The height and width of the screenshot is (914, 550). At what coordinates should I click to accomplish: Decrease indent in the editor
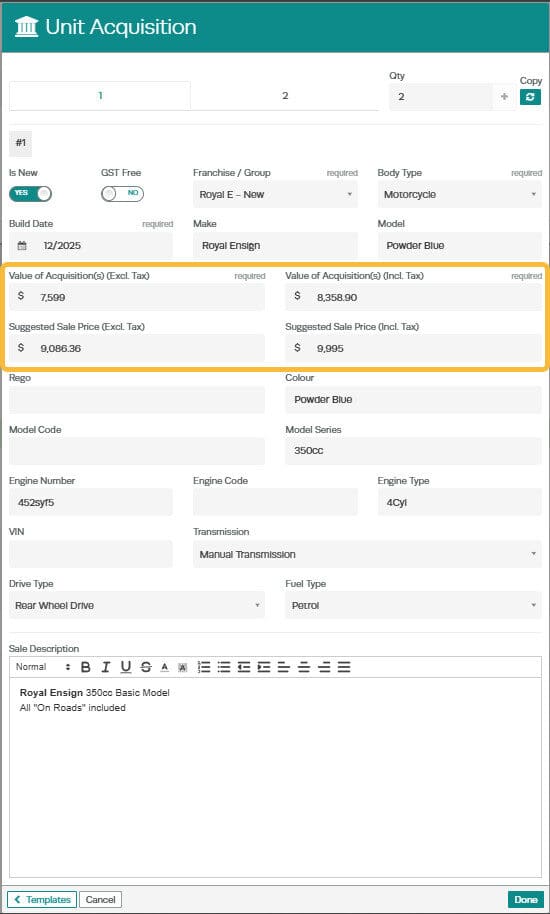tap(244, 667)
